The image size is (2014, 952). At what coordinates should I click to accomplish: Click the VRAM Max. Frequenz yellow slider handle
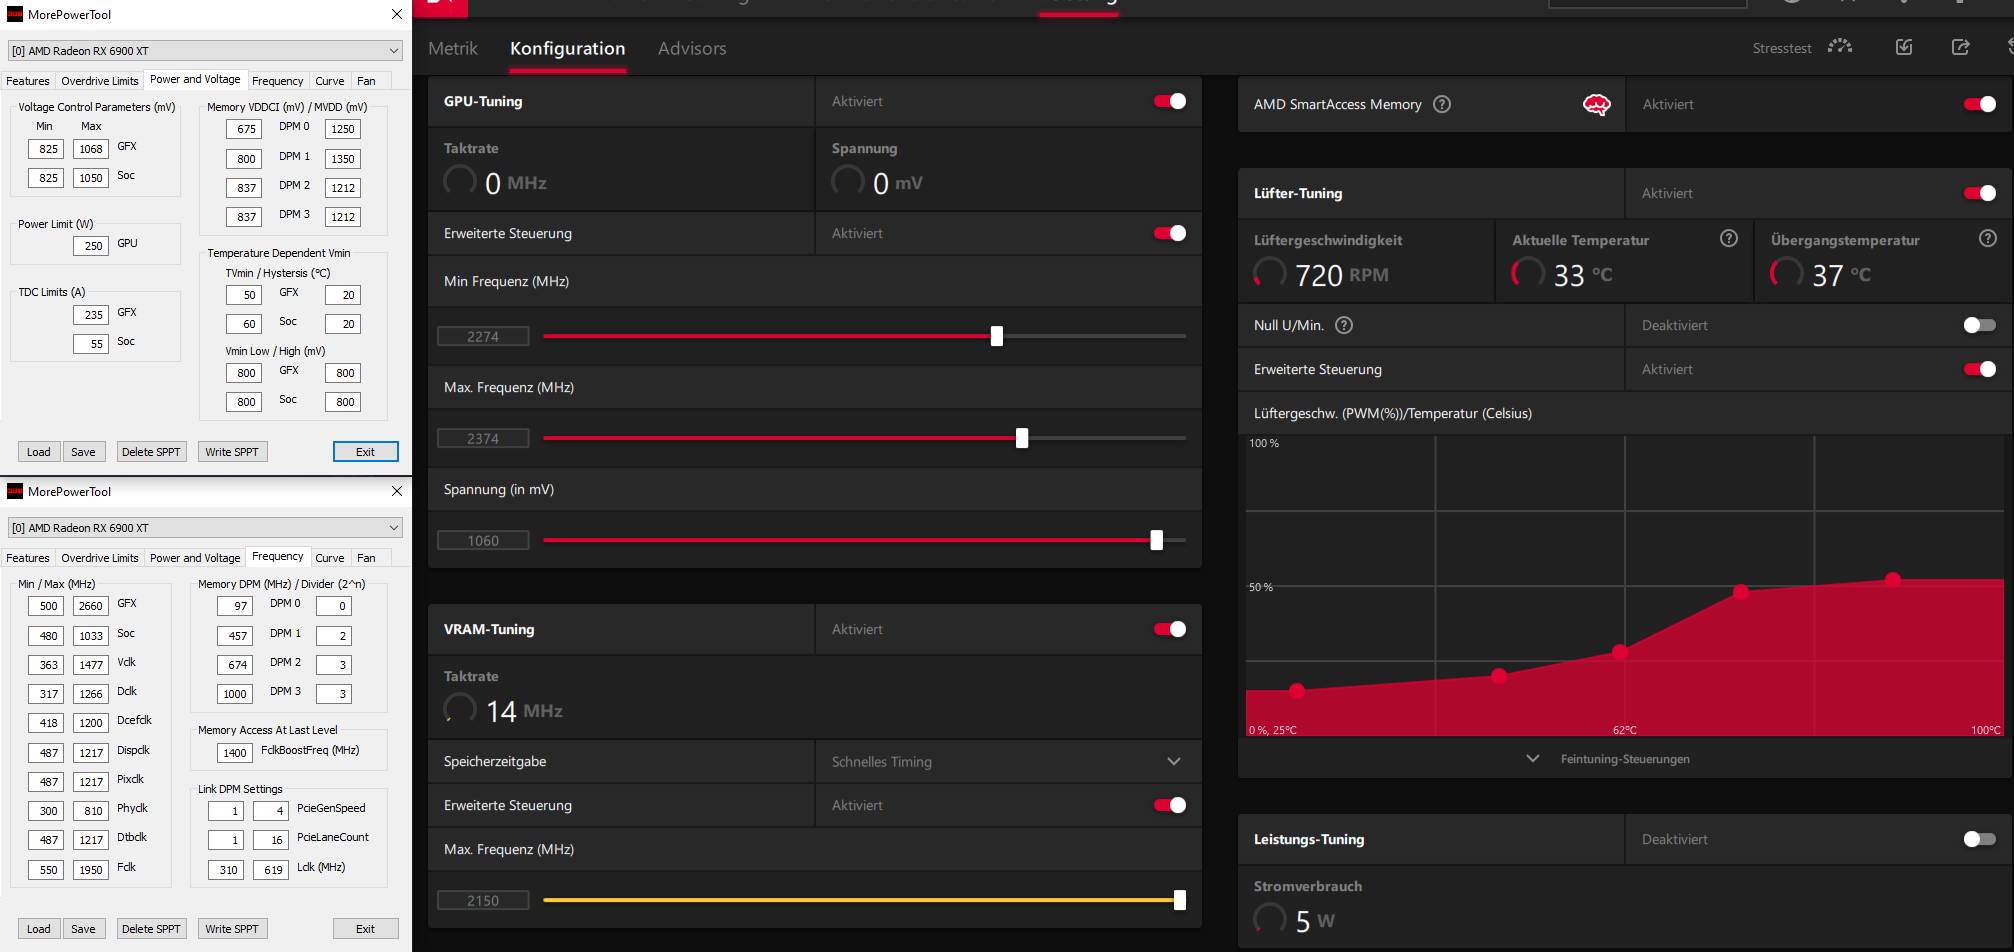click(x=1180, y=900)
